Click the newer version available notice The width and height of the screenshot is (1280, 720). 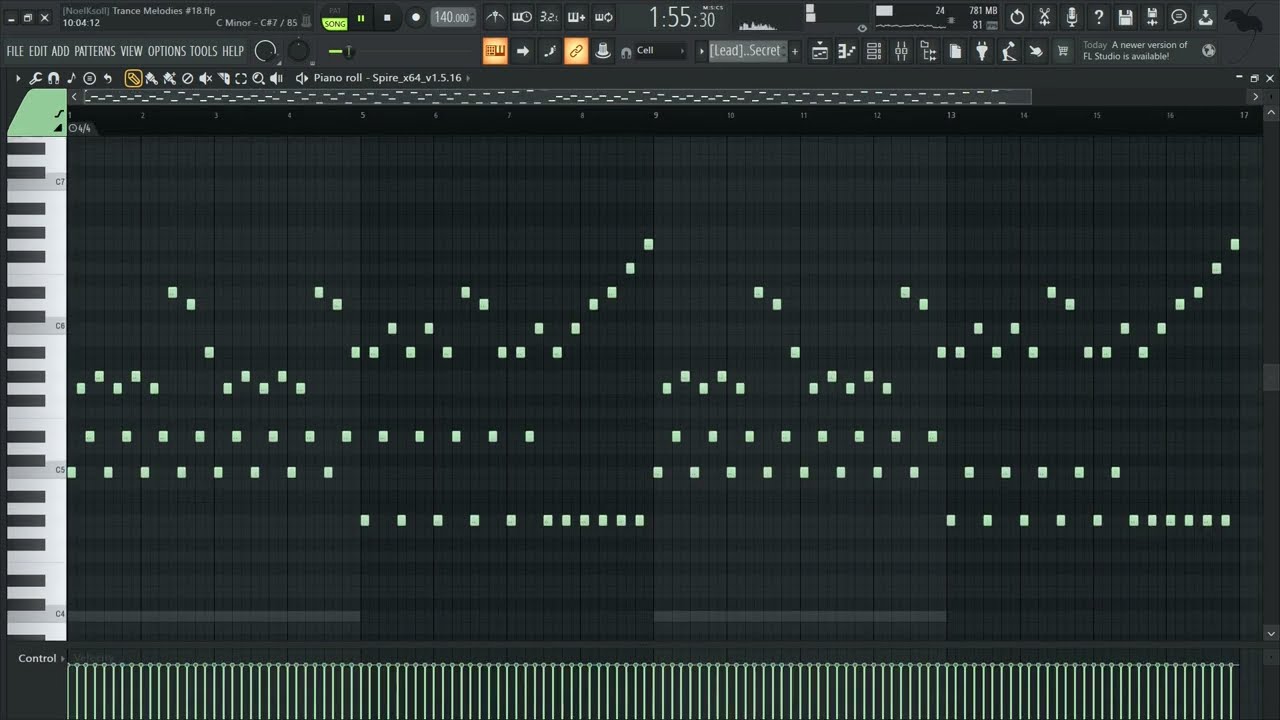coord(1135,51)
